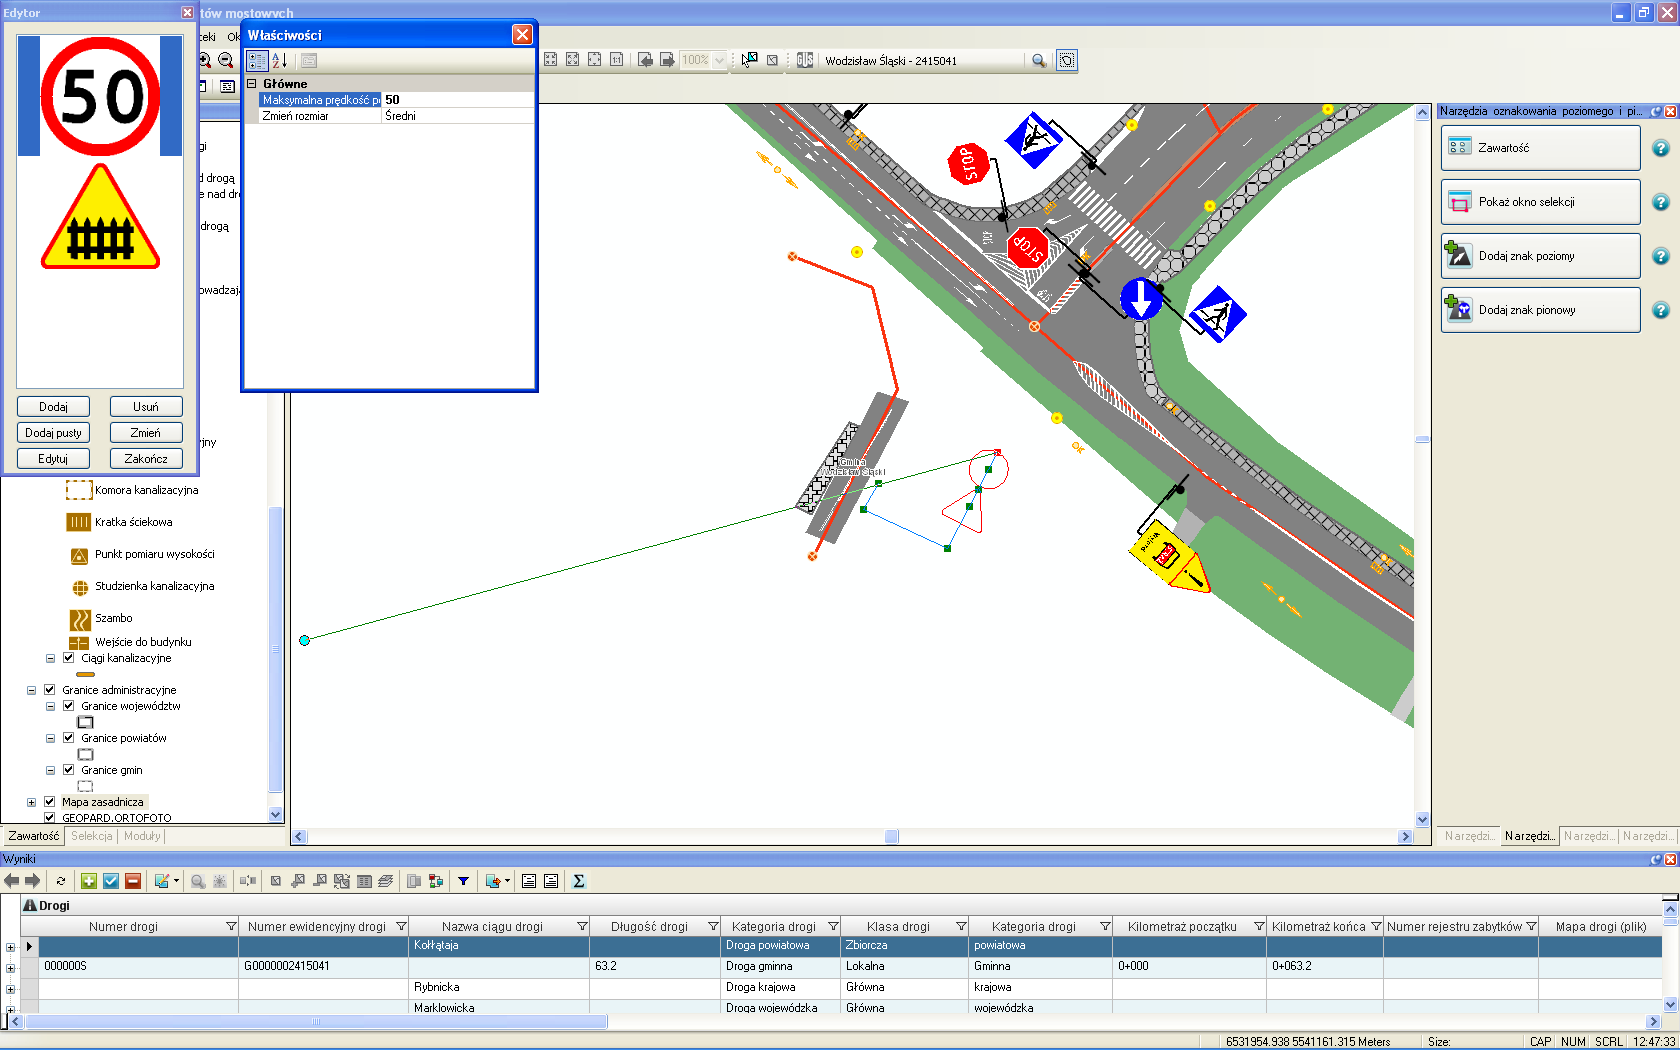The width and height of the screenshot is (1680, 1050).
Task: Click the help icon beside Zawartość button
Action: click(1661, 148)
